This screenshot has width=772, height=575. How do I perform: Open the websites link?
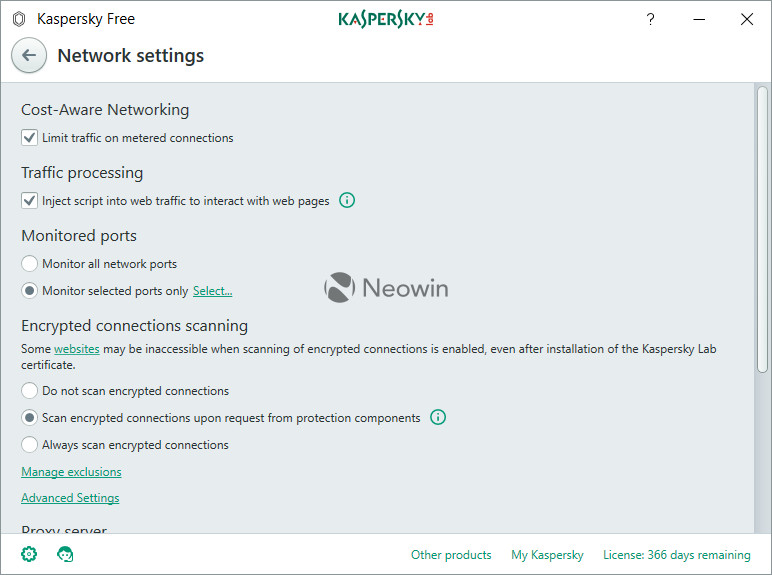pyautogui.click(x=77, y=349)
